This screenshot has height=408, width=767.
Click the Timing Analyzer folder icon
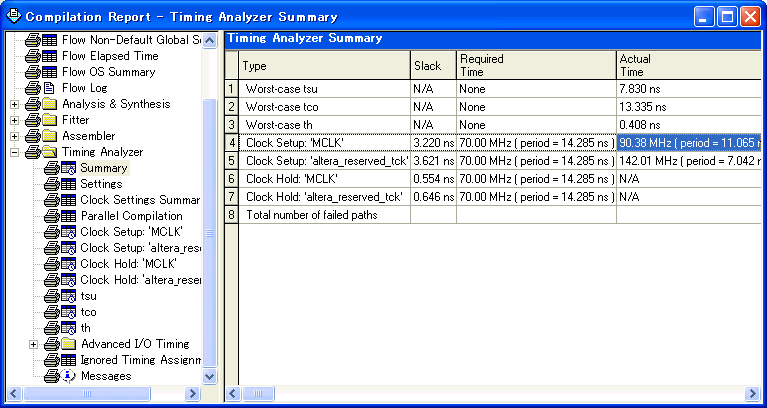click(x=49, y=152)
